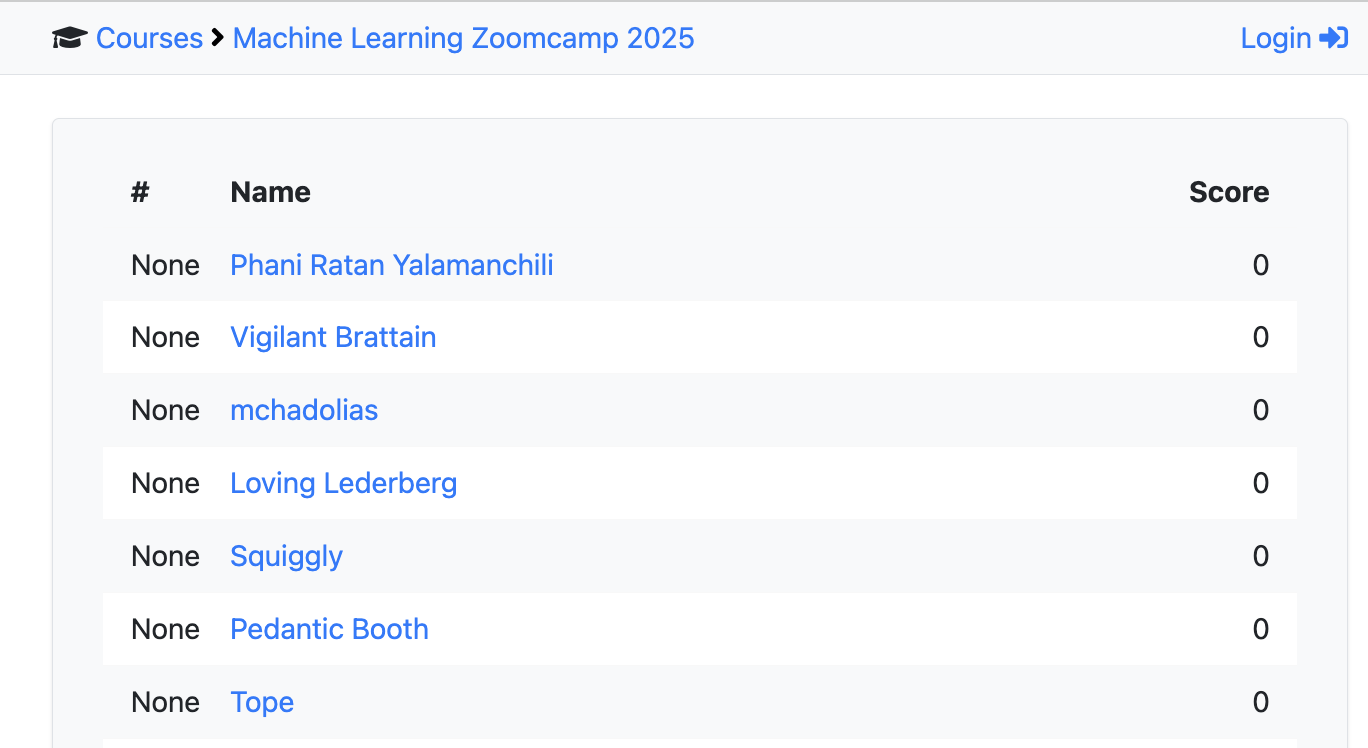Click the login arrow icon

(x=1334, y=39)
